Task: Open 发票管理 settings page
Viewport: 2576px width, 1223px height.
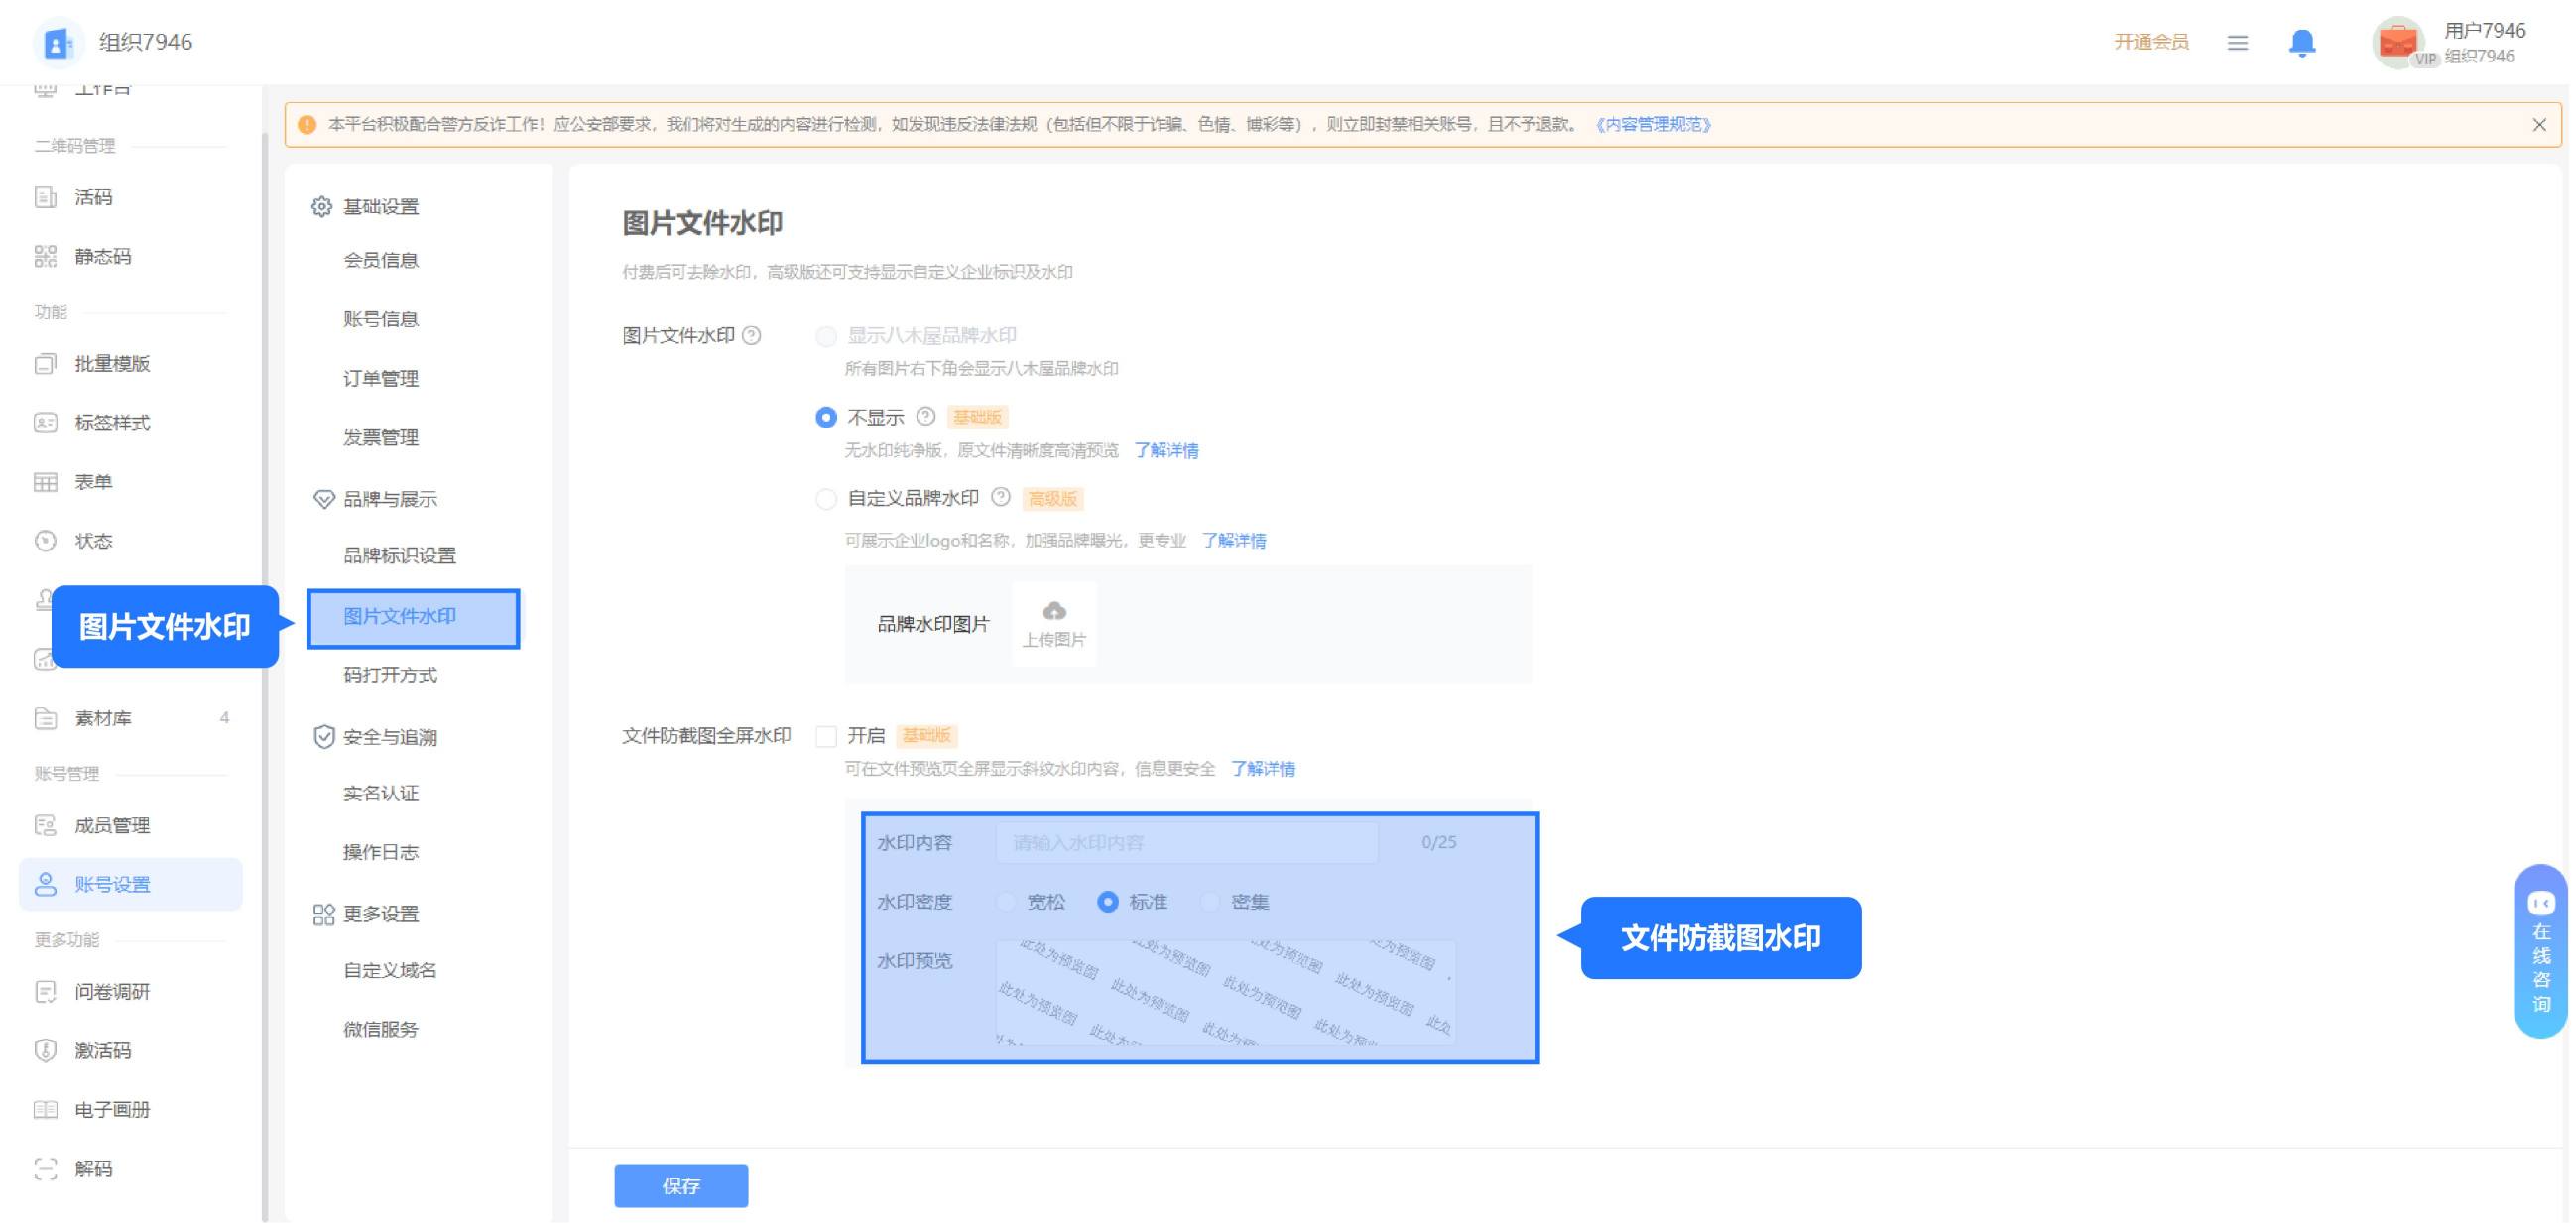Action: [381, 437]
